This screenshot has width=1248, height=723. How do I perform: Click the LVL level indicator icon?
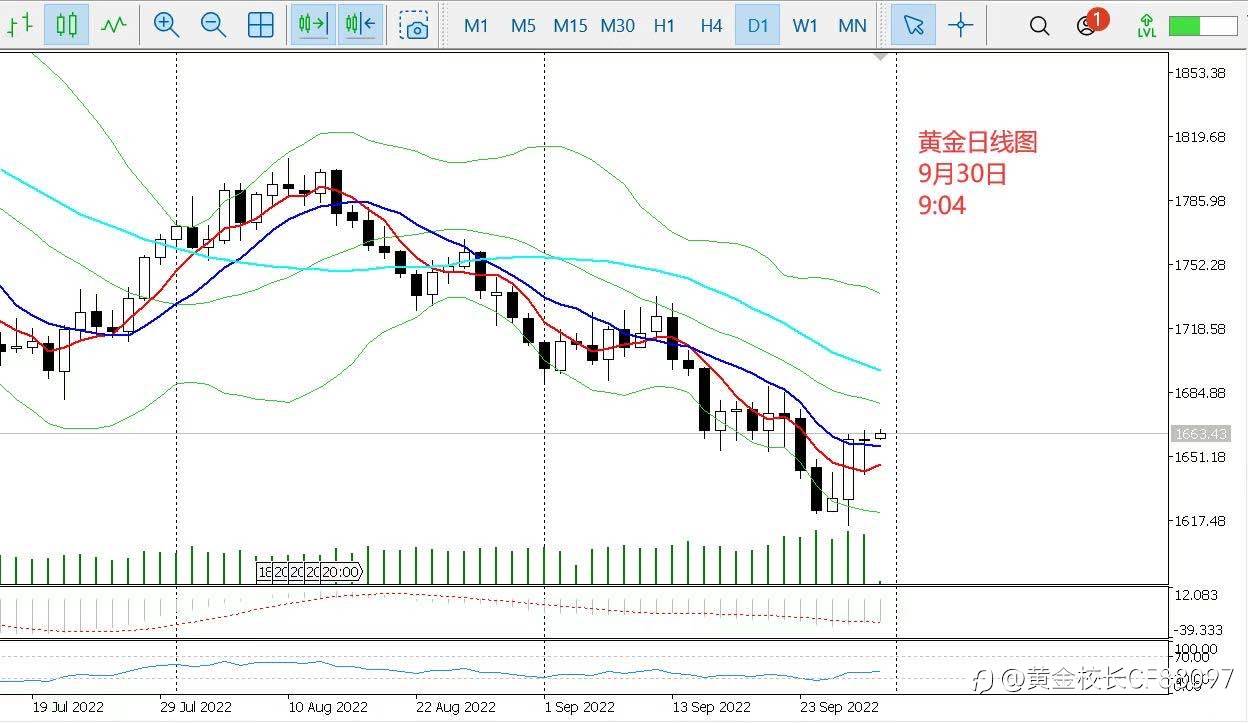[x=1147, y=26]
